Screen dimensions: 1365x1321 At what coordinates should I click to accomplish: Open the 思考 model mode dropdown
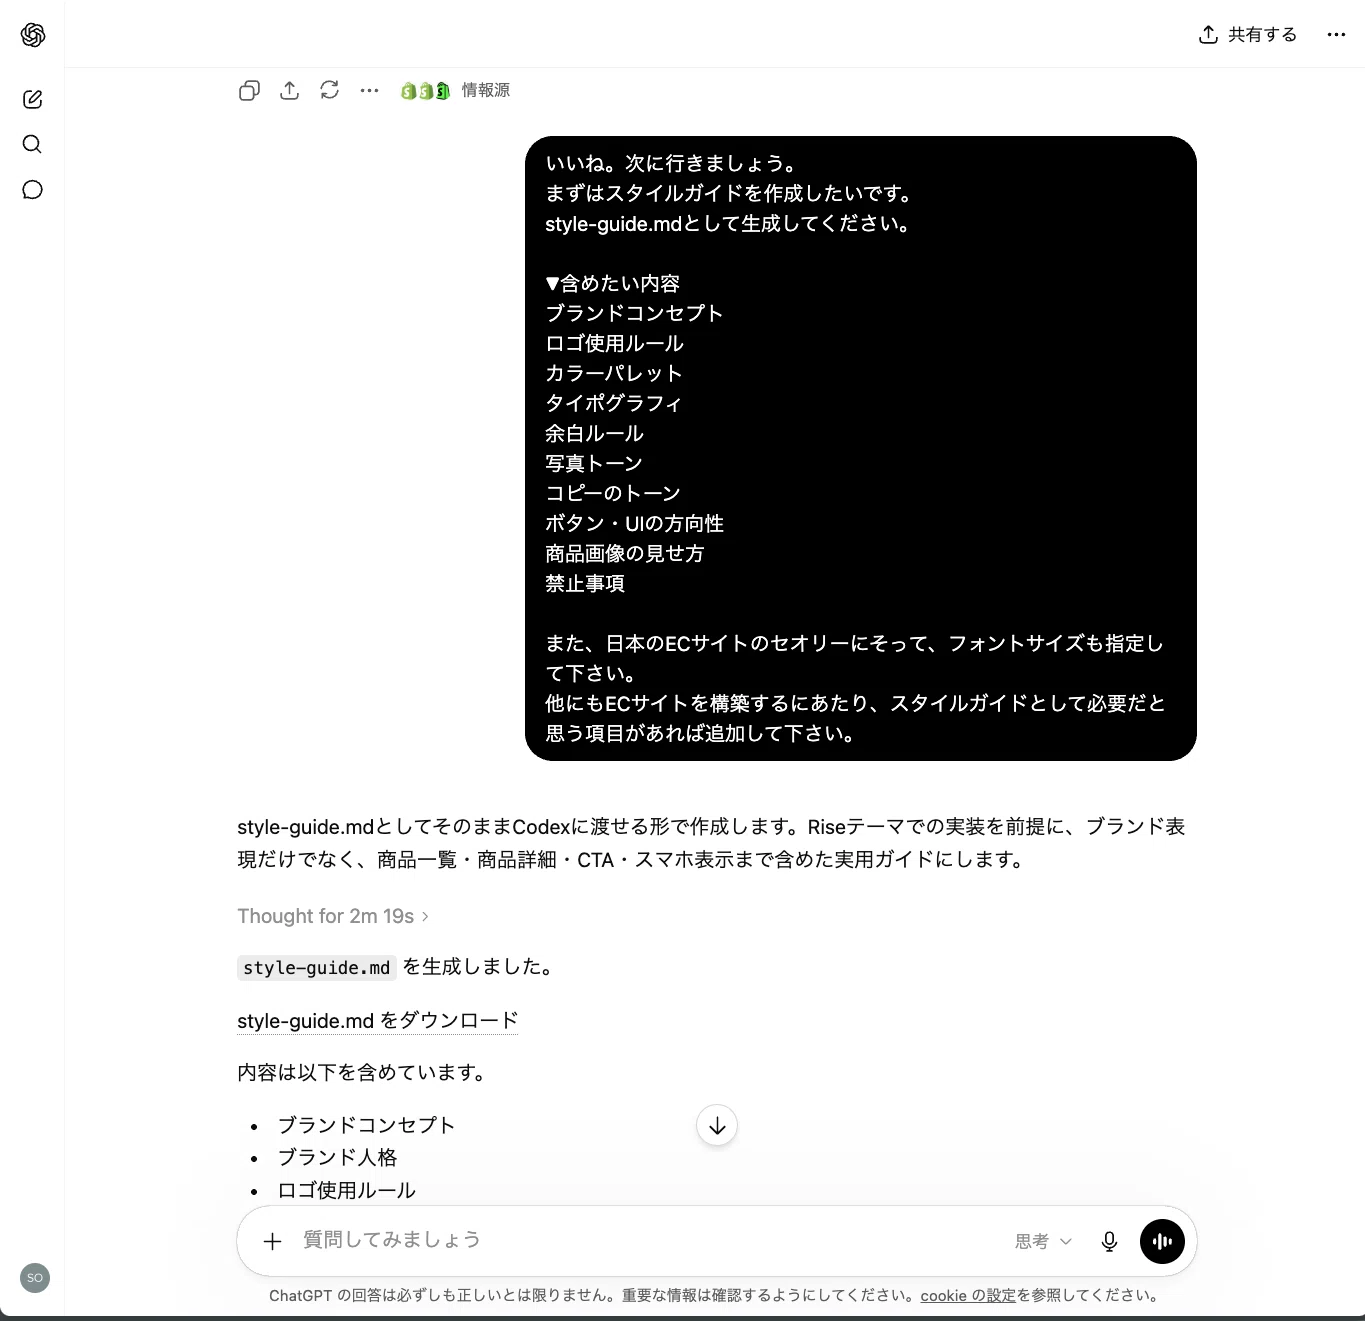pos(1043,1241)
